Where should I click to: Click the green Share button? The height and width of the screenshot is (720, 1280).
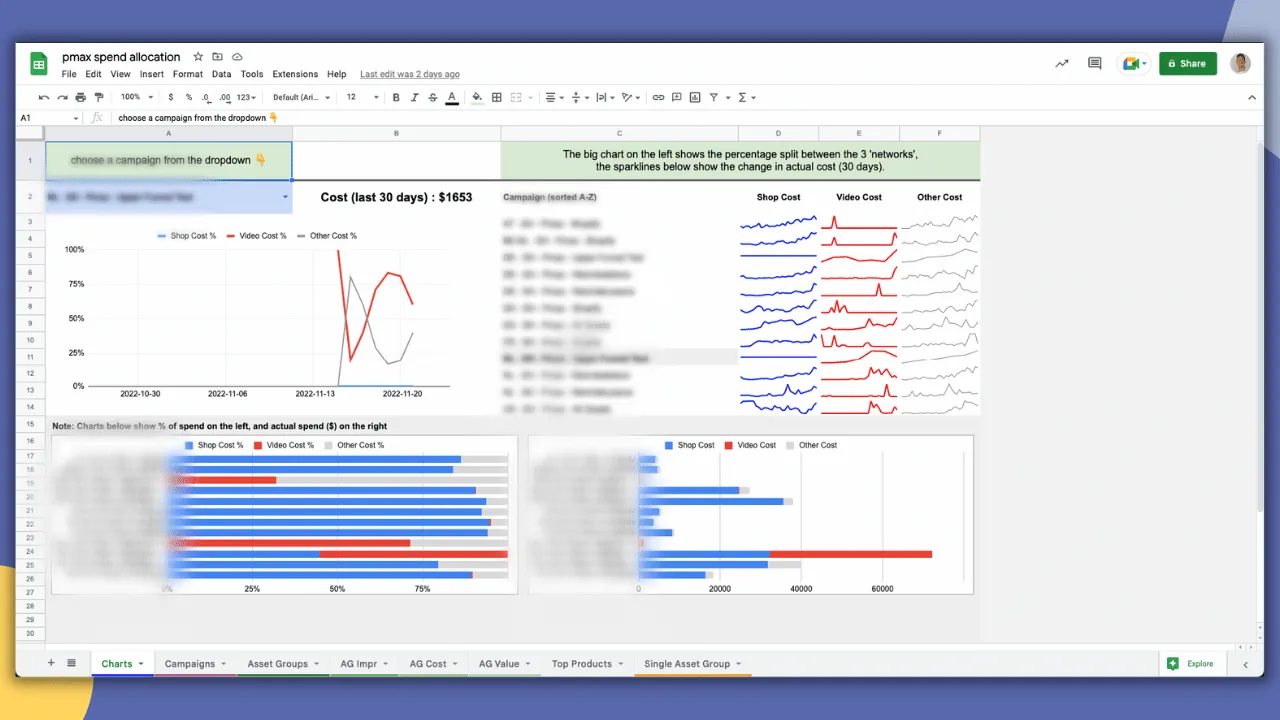pos(1188,63)
